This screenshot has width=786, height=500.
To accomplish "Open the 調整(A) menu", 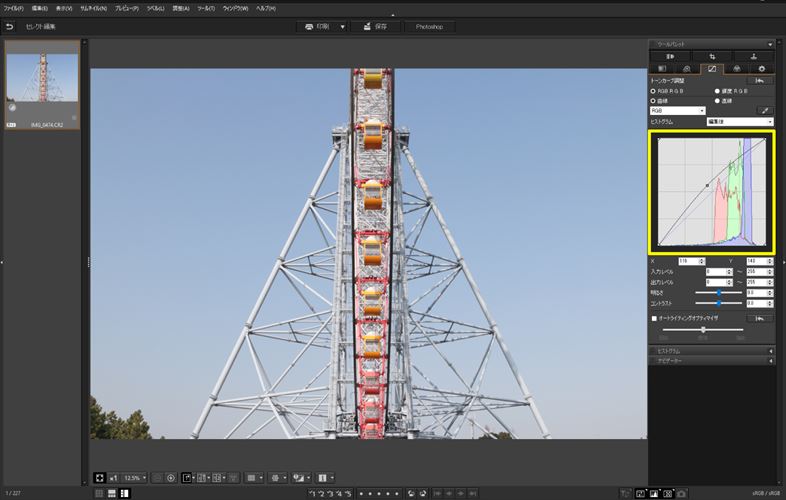I will [x=181, y=9].
